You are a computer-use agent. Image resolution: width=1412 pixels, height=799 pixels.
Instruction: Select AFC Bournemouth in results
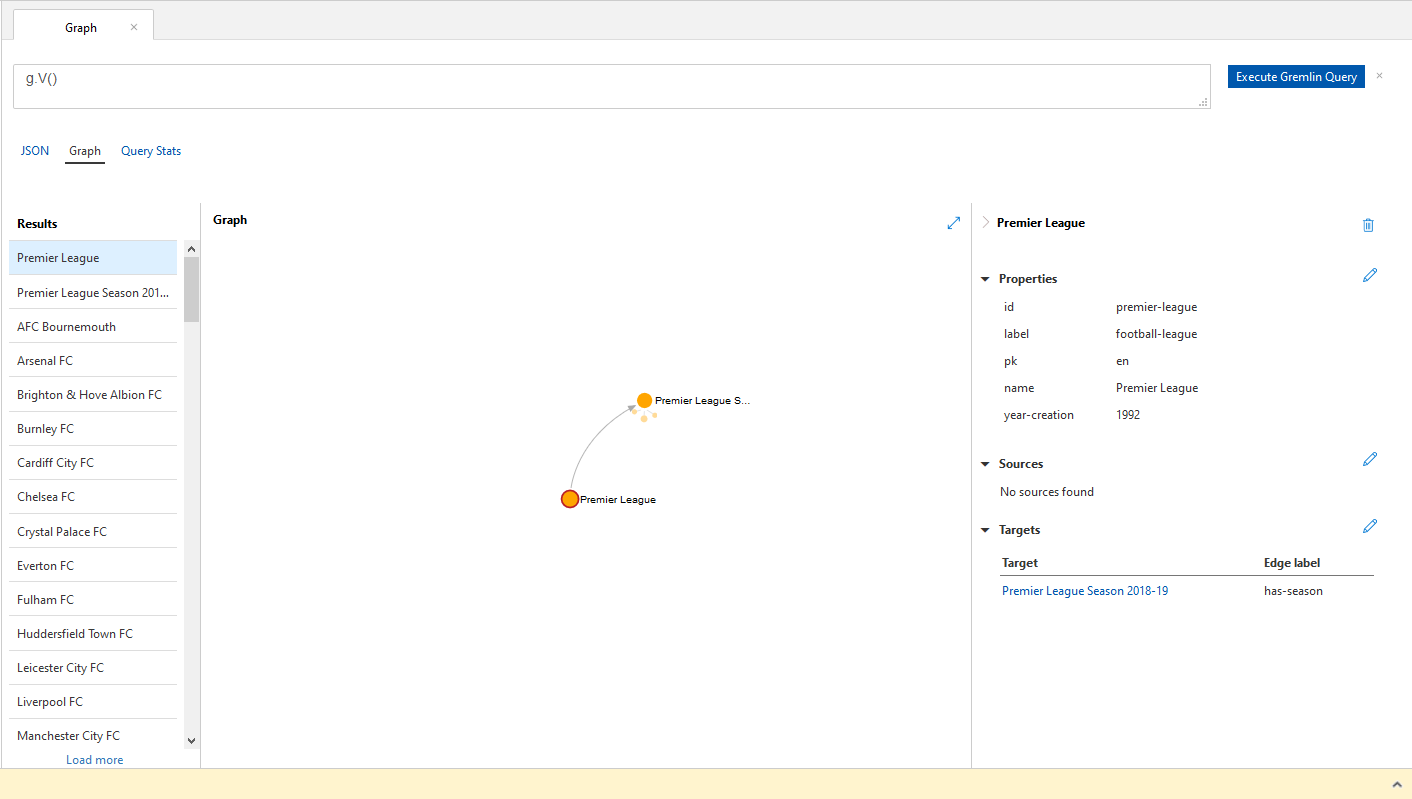(93, 327)
